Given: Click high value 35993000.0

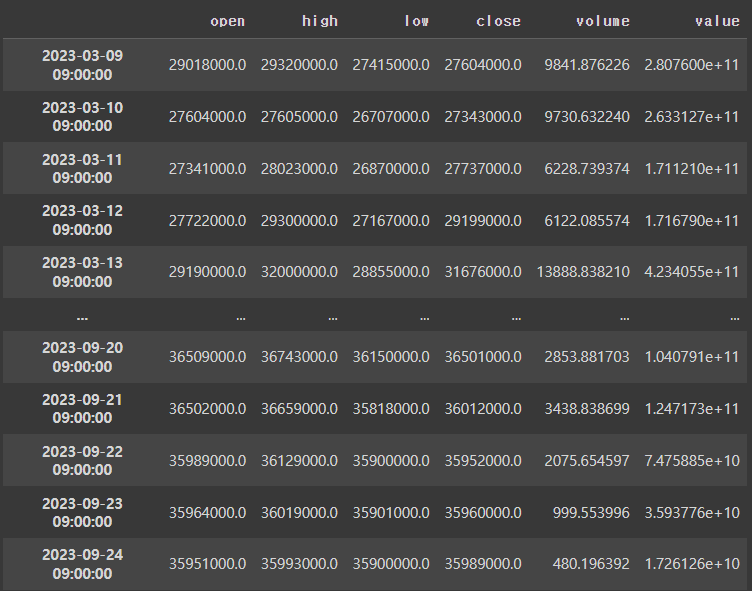Looking at the screenshot, I should [299, 564].
